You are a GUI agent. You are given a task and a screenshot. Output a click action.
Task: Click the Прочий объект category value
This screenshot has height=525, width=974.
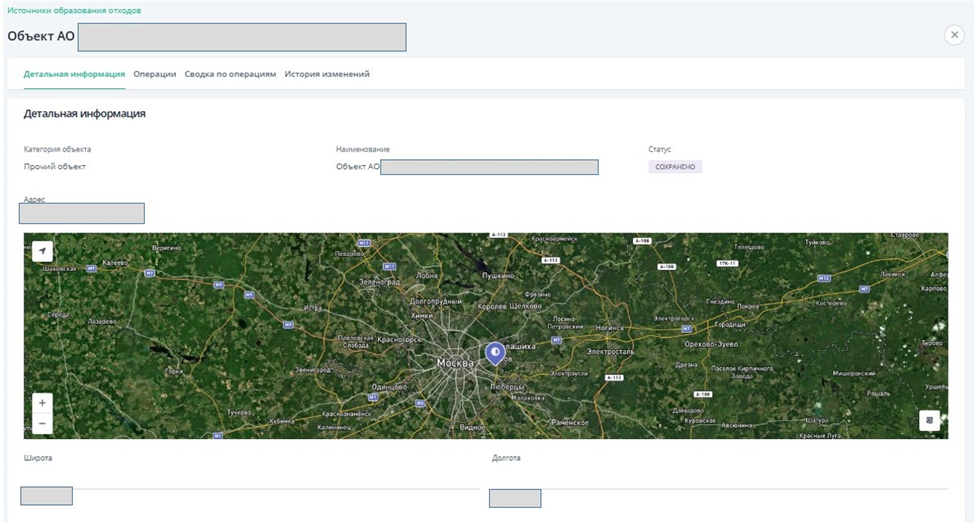tap(55, 167)
